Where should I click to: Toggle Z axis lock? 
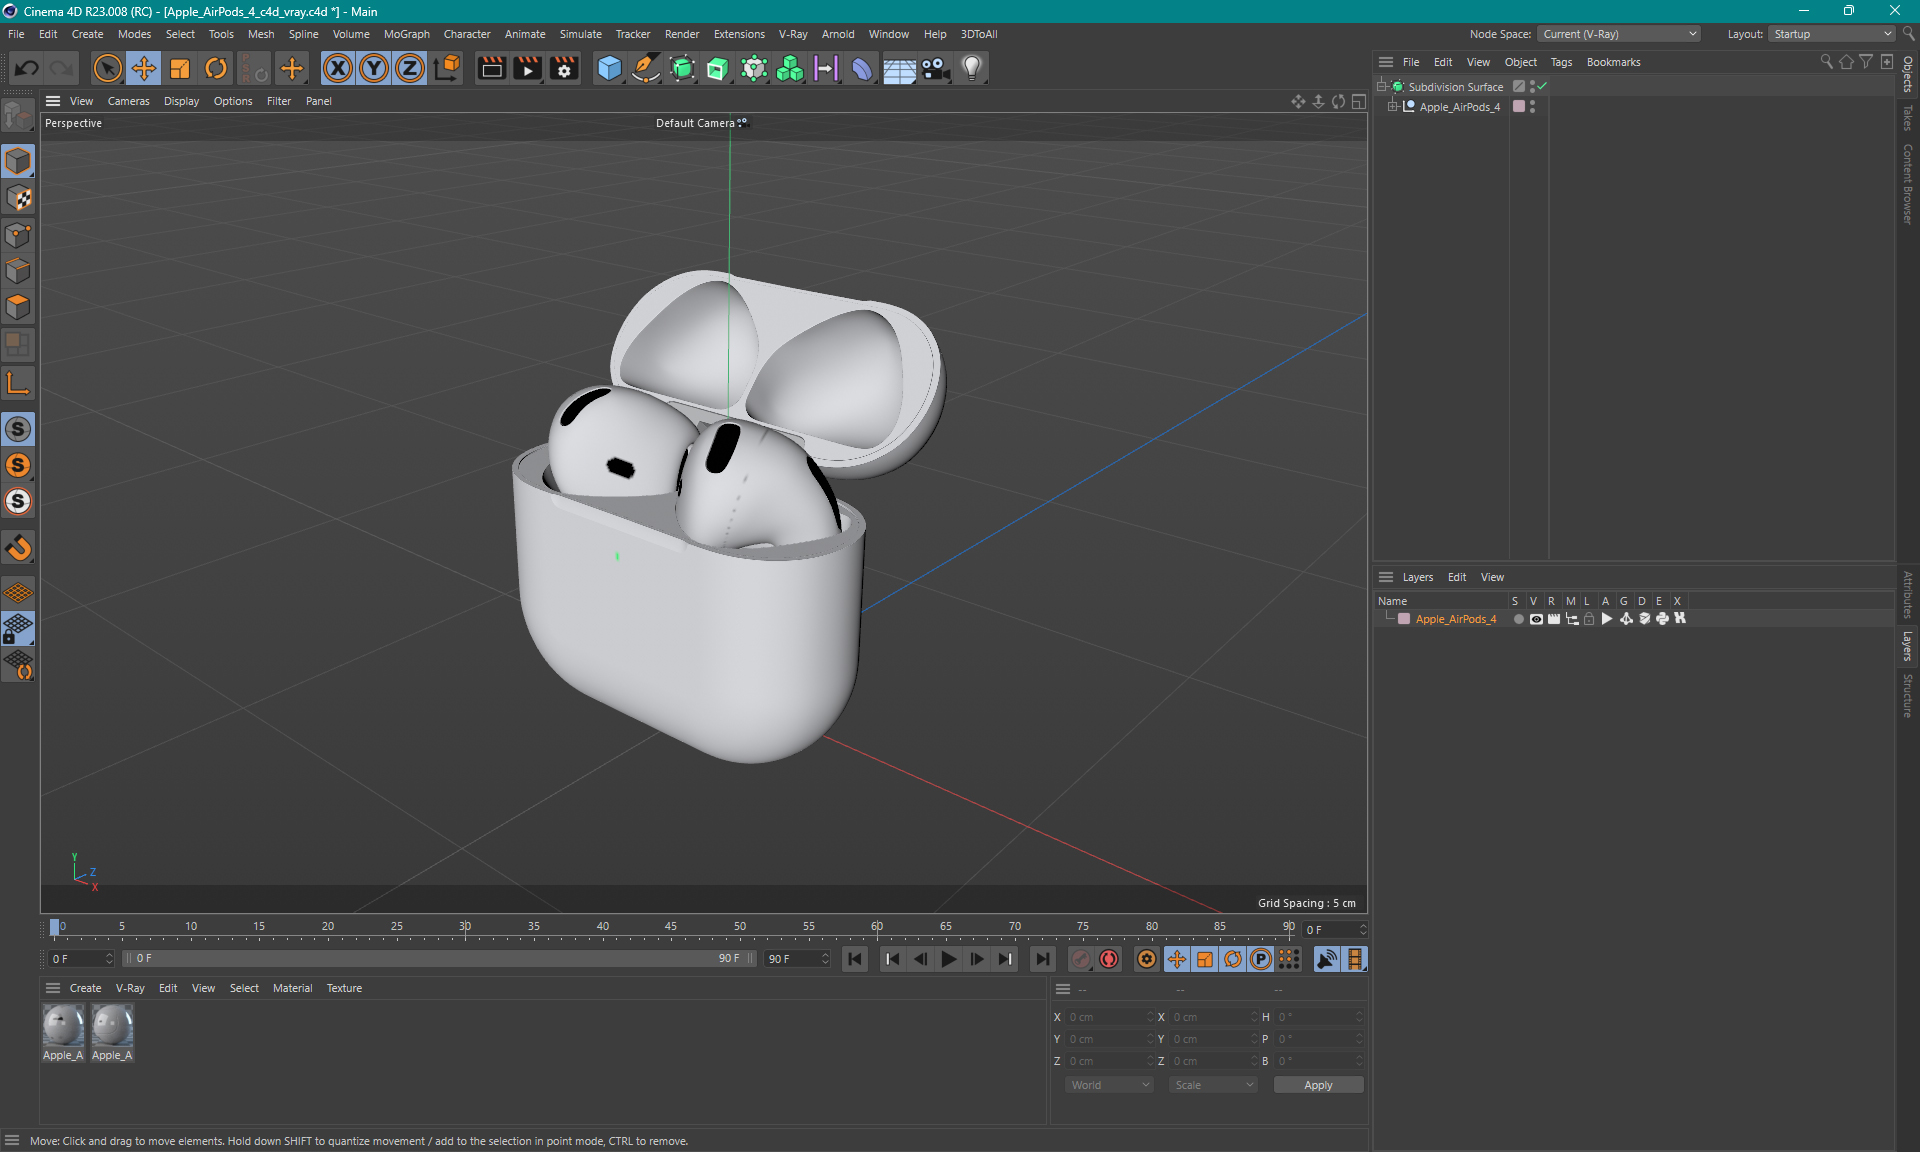pos(410,68)
